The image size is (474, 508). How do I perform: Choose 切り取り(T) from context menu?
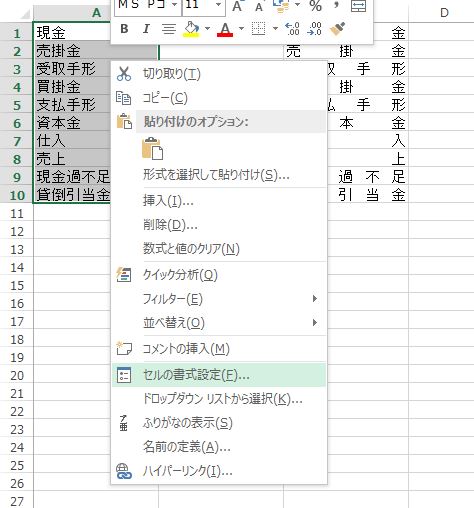point(219,74)
